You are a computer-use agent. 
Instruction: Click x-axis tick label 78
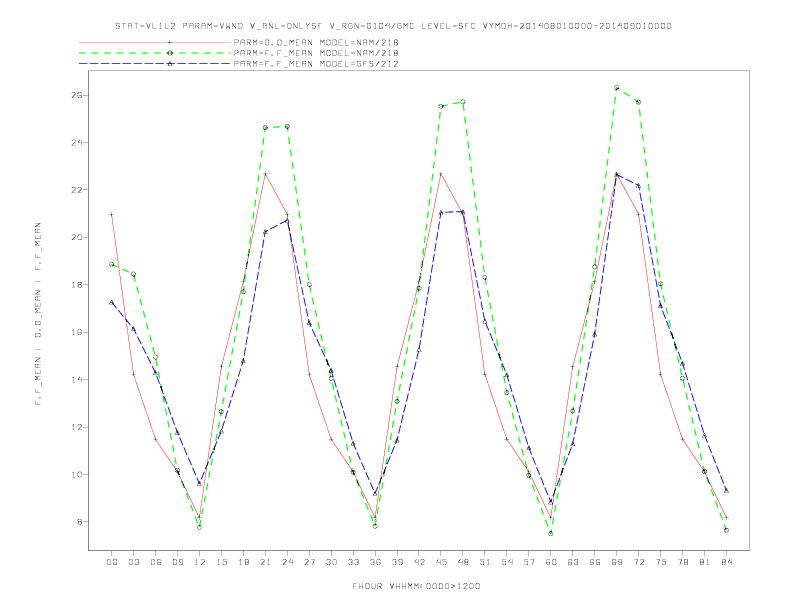[682, 562]
